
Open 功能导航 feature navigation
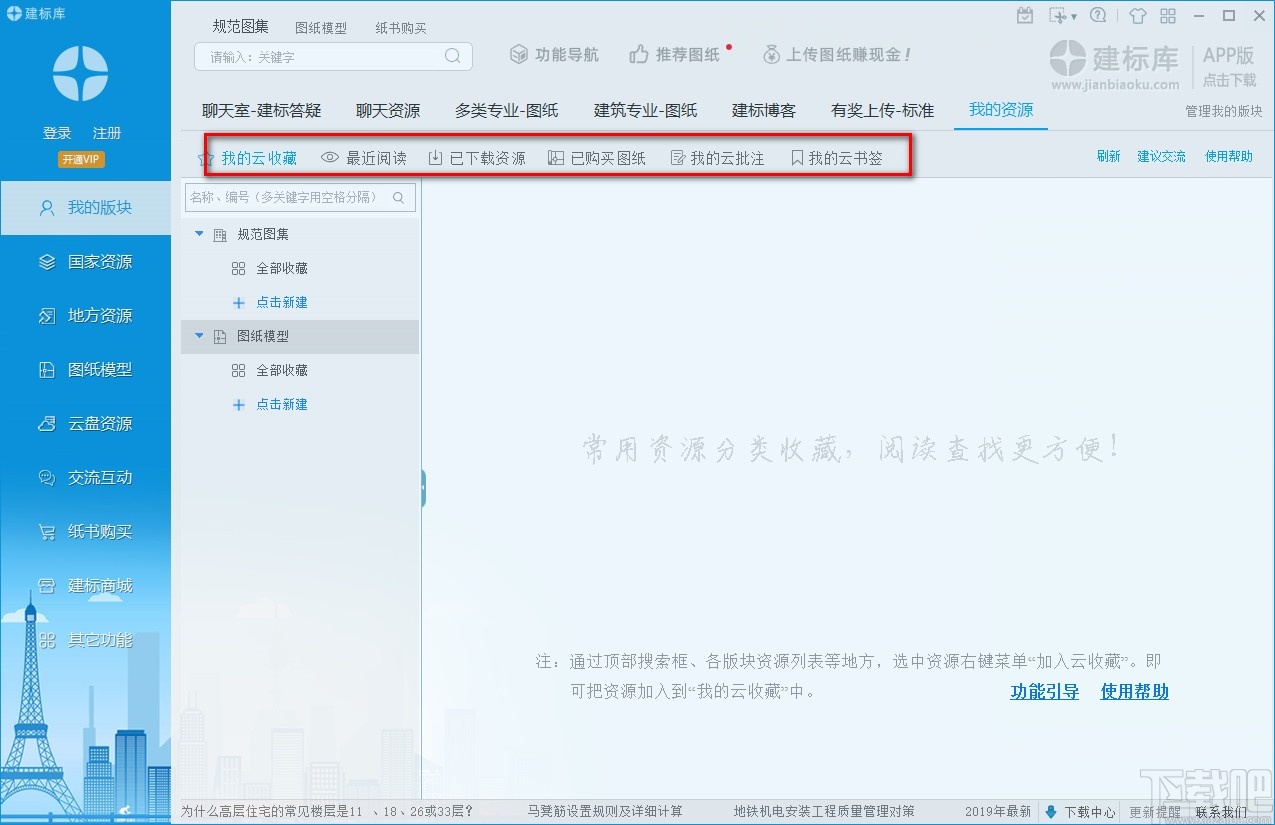click(553, 56)
